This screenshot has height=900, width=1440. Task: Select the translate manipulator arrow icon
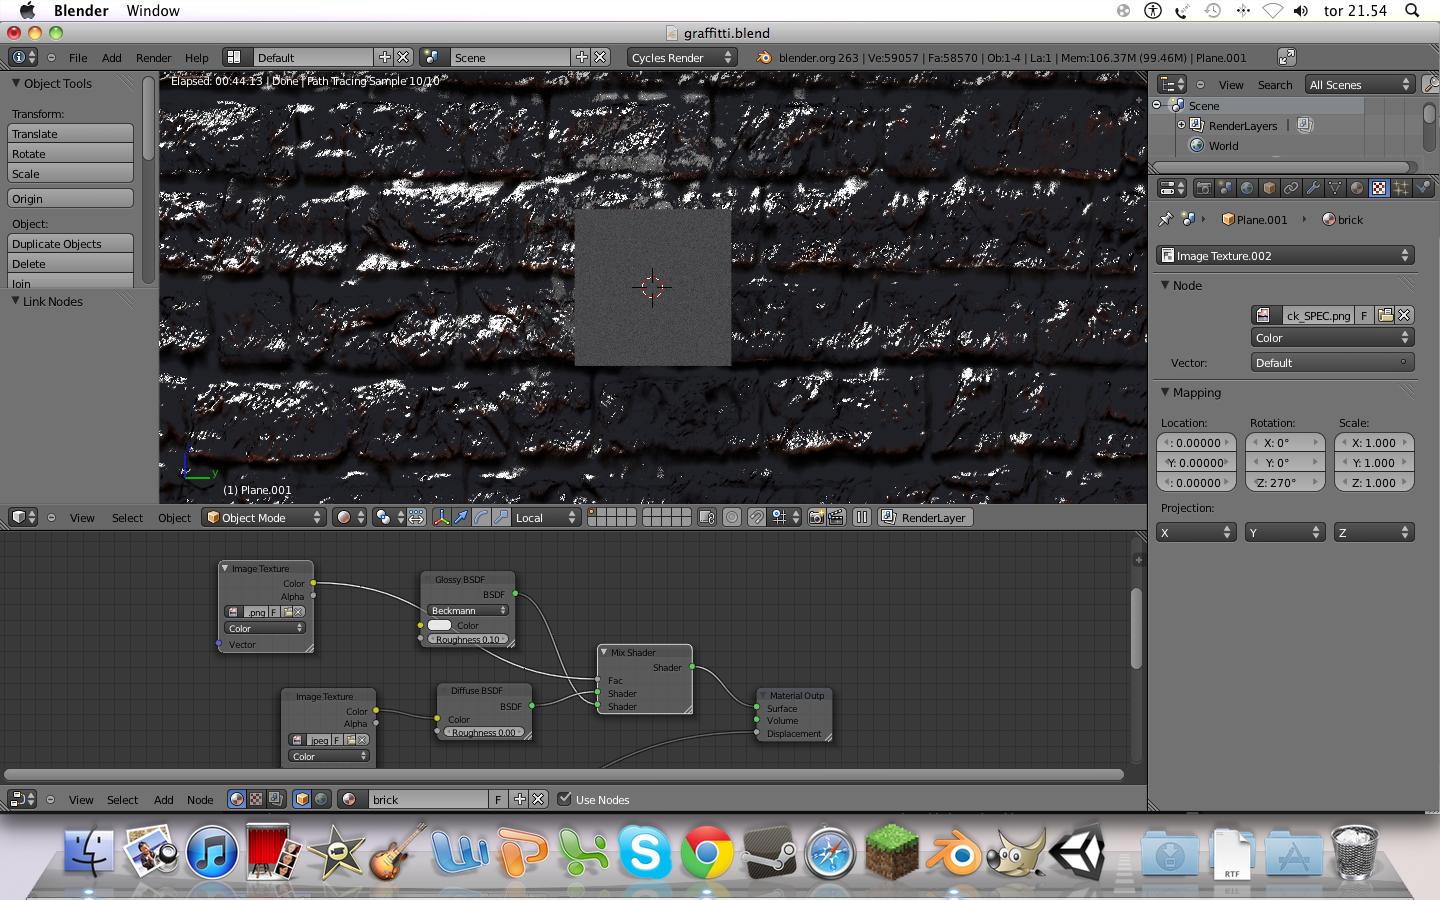click(461, 517)
